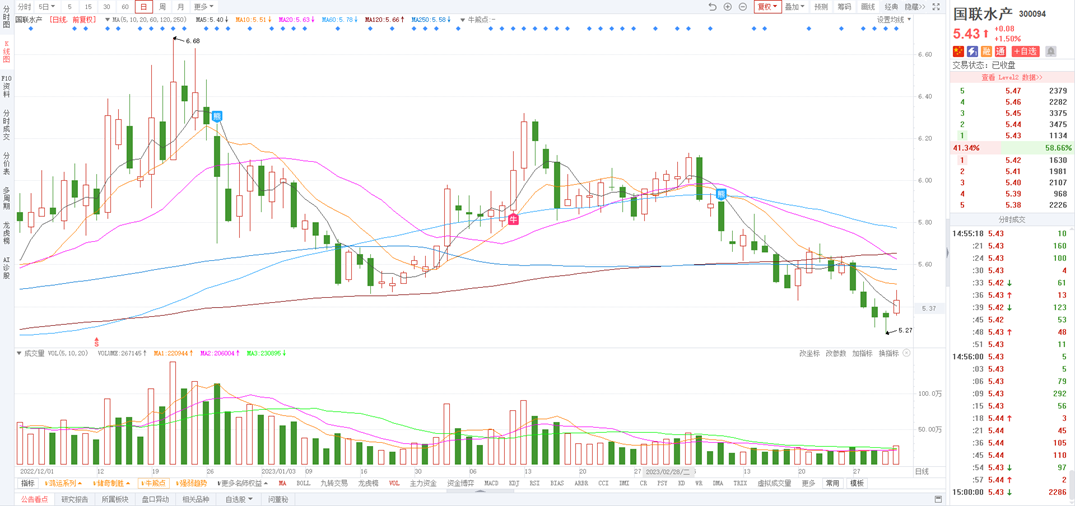The width and height of the screenshot is (1075, 506).
Task: Click 查看 Level2 数据 link
Action: 1011,77
